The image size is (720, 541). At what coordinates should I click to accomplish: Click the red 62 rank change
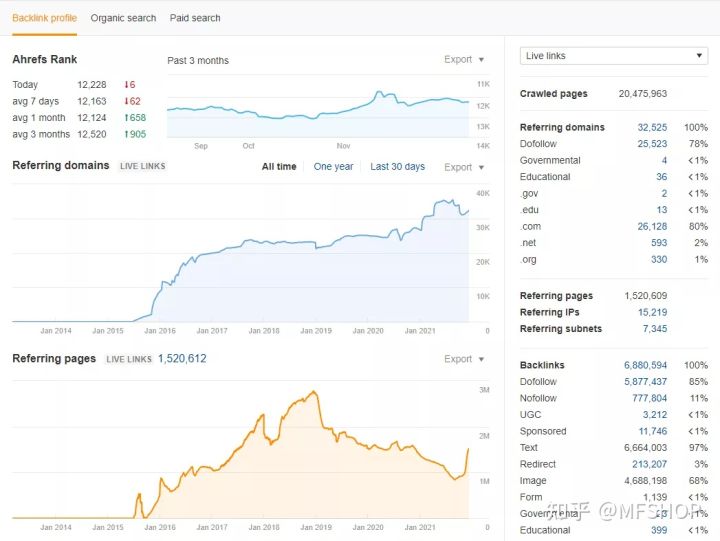tap(132, 101)
